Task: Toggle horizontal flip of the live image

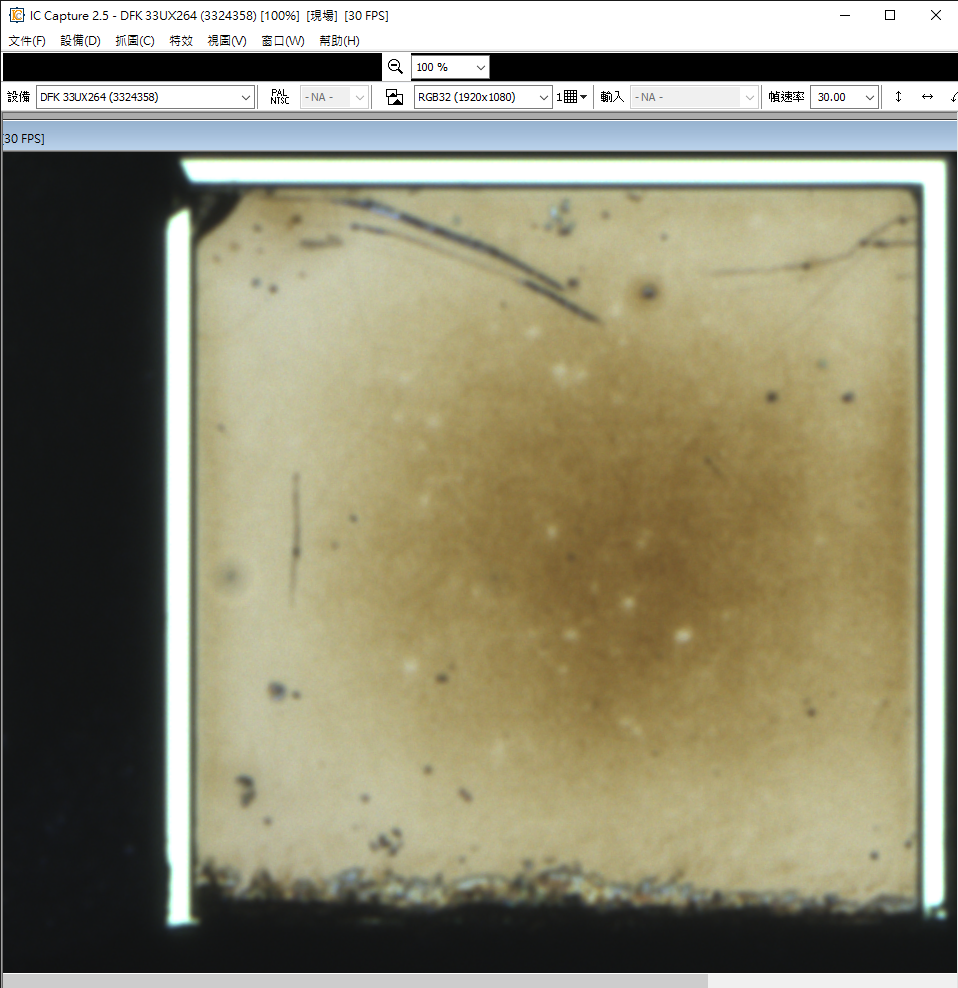Action: 927,97
